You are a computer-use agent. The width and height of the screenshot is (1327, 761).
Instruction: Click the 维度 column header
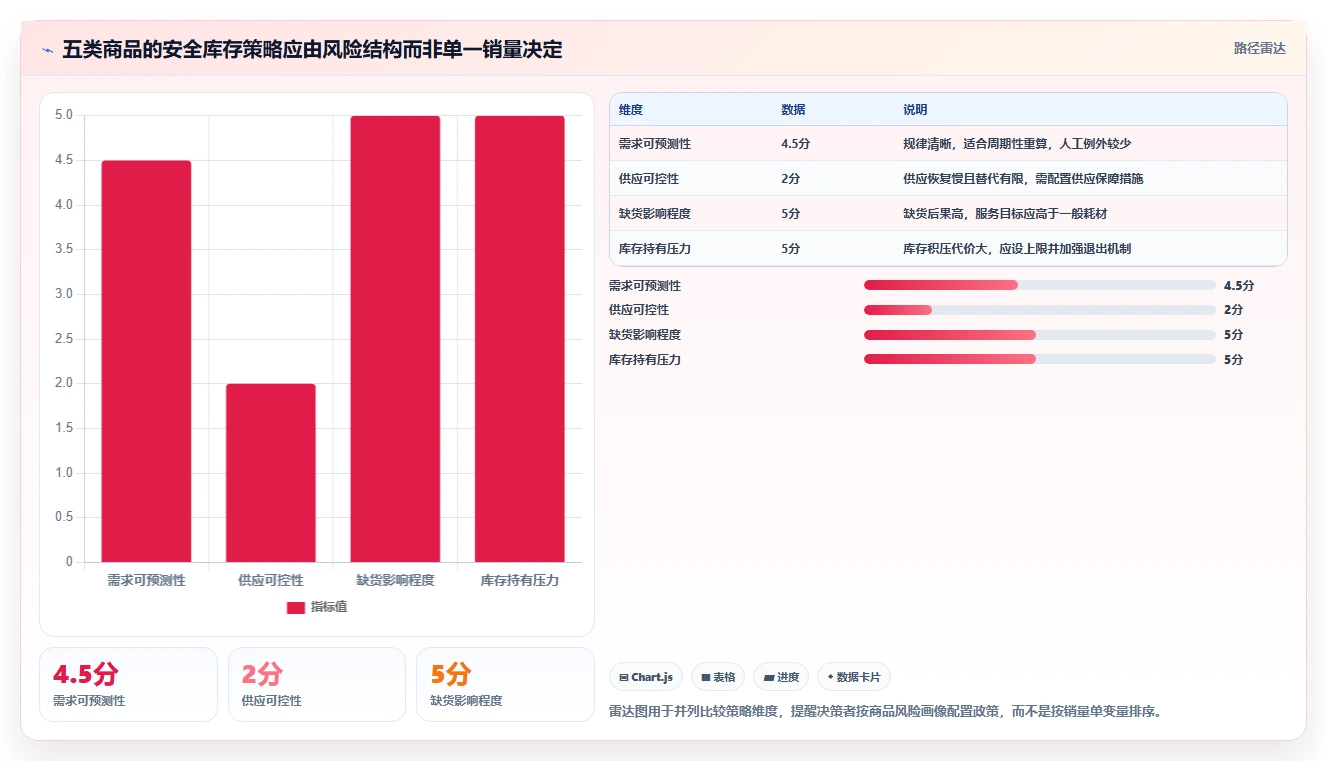pos(631,110)
